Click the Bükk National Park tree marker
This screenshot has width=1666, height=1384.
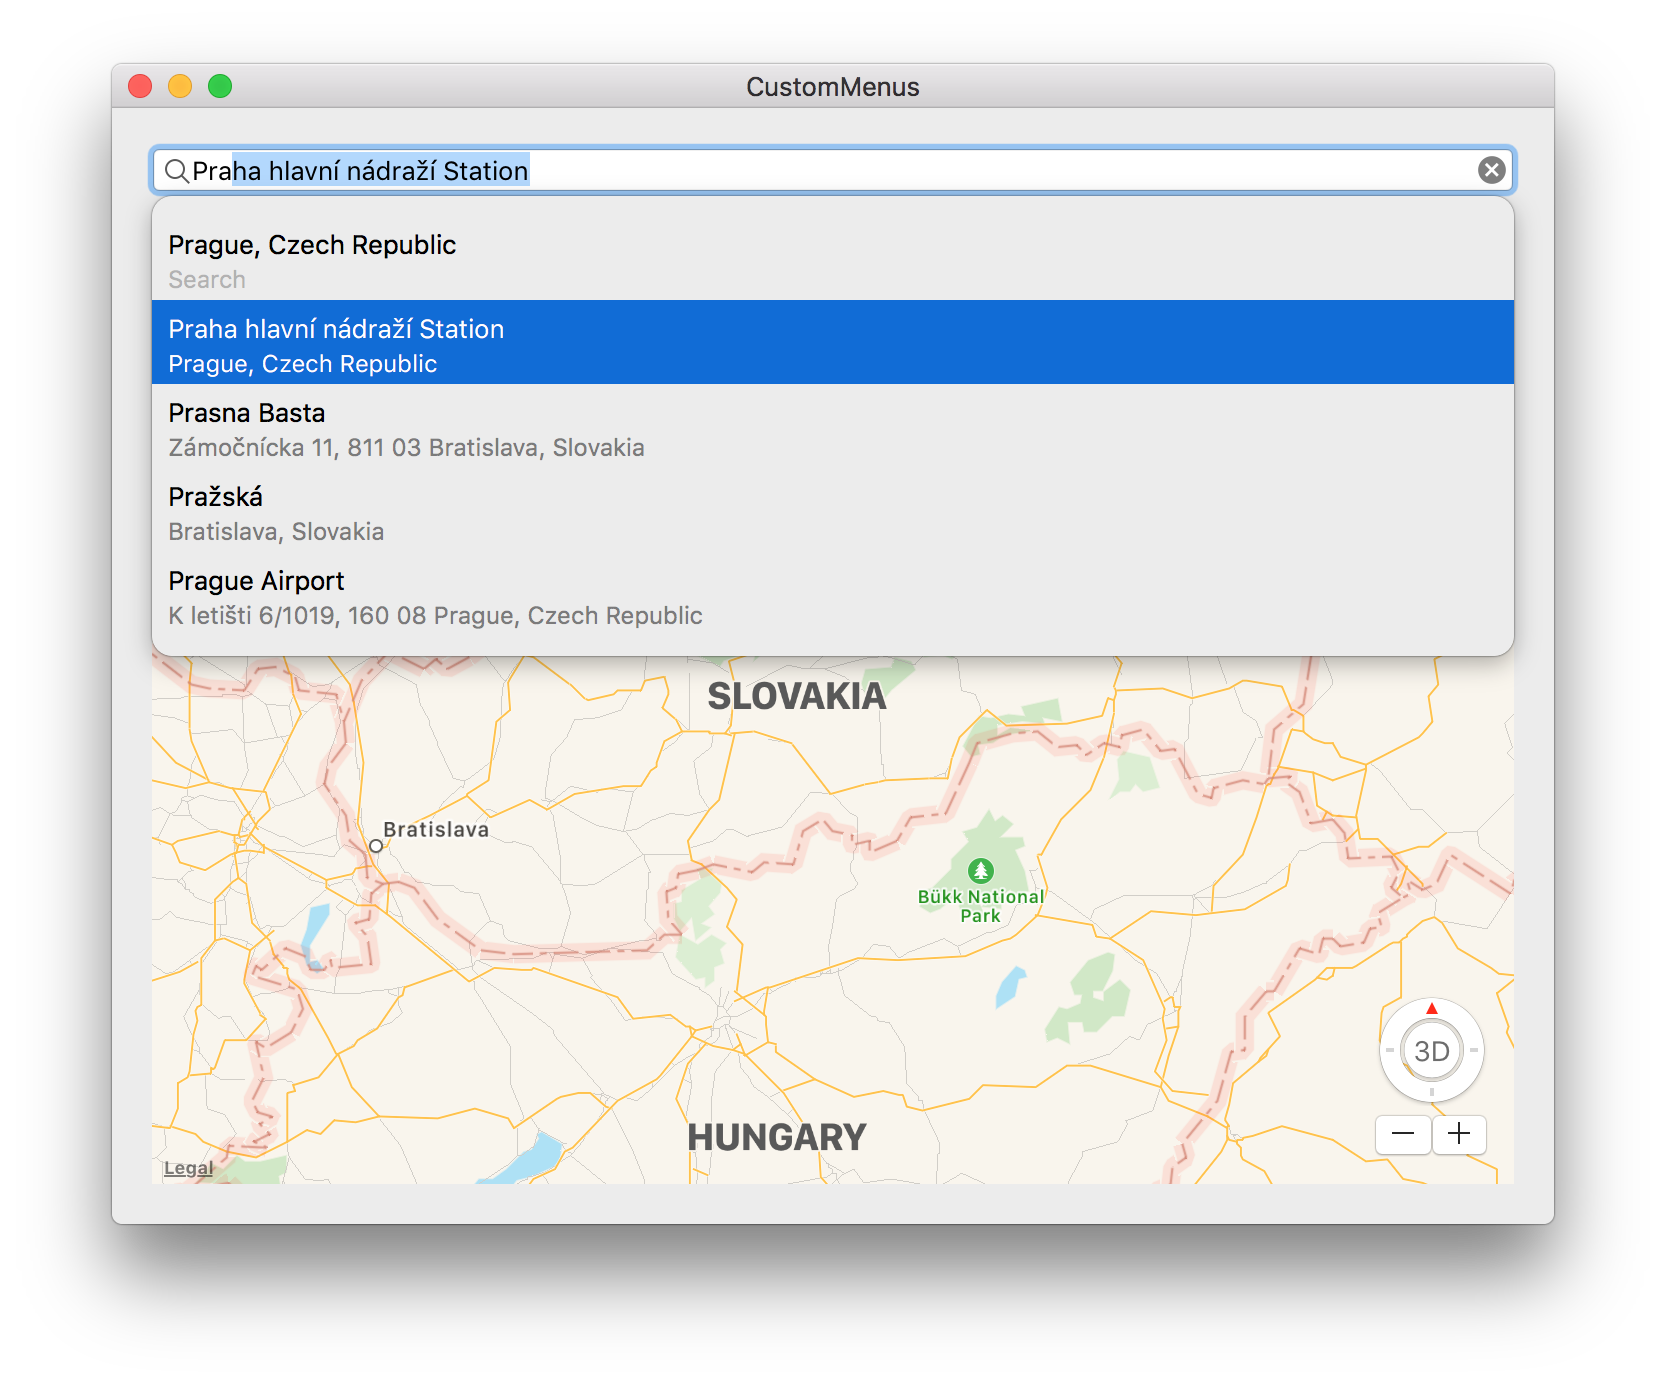click(x=981, y=870)
